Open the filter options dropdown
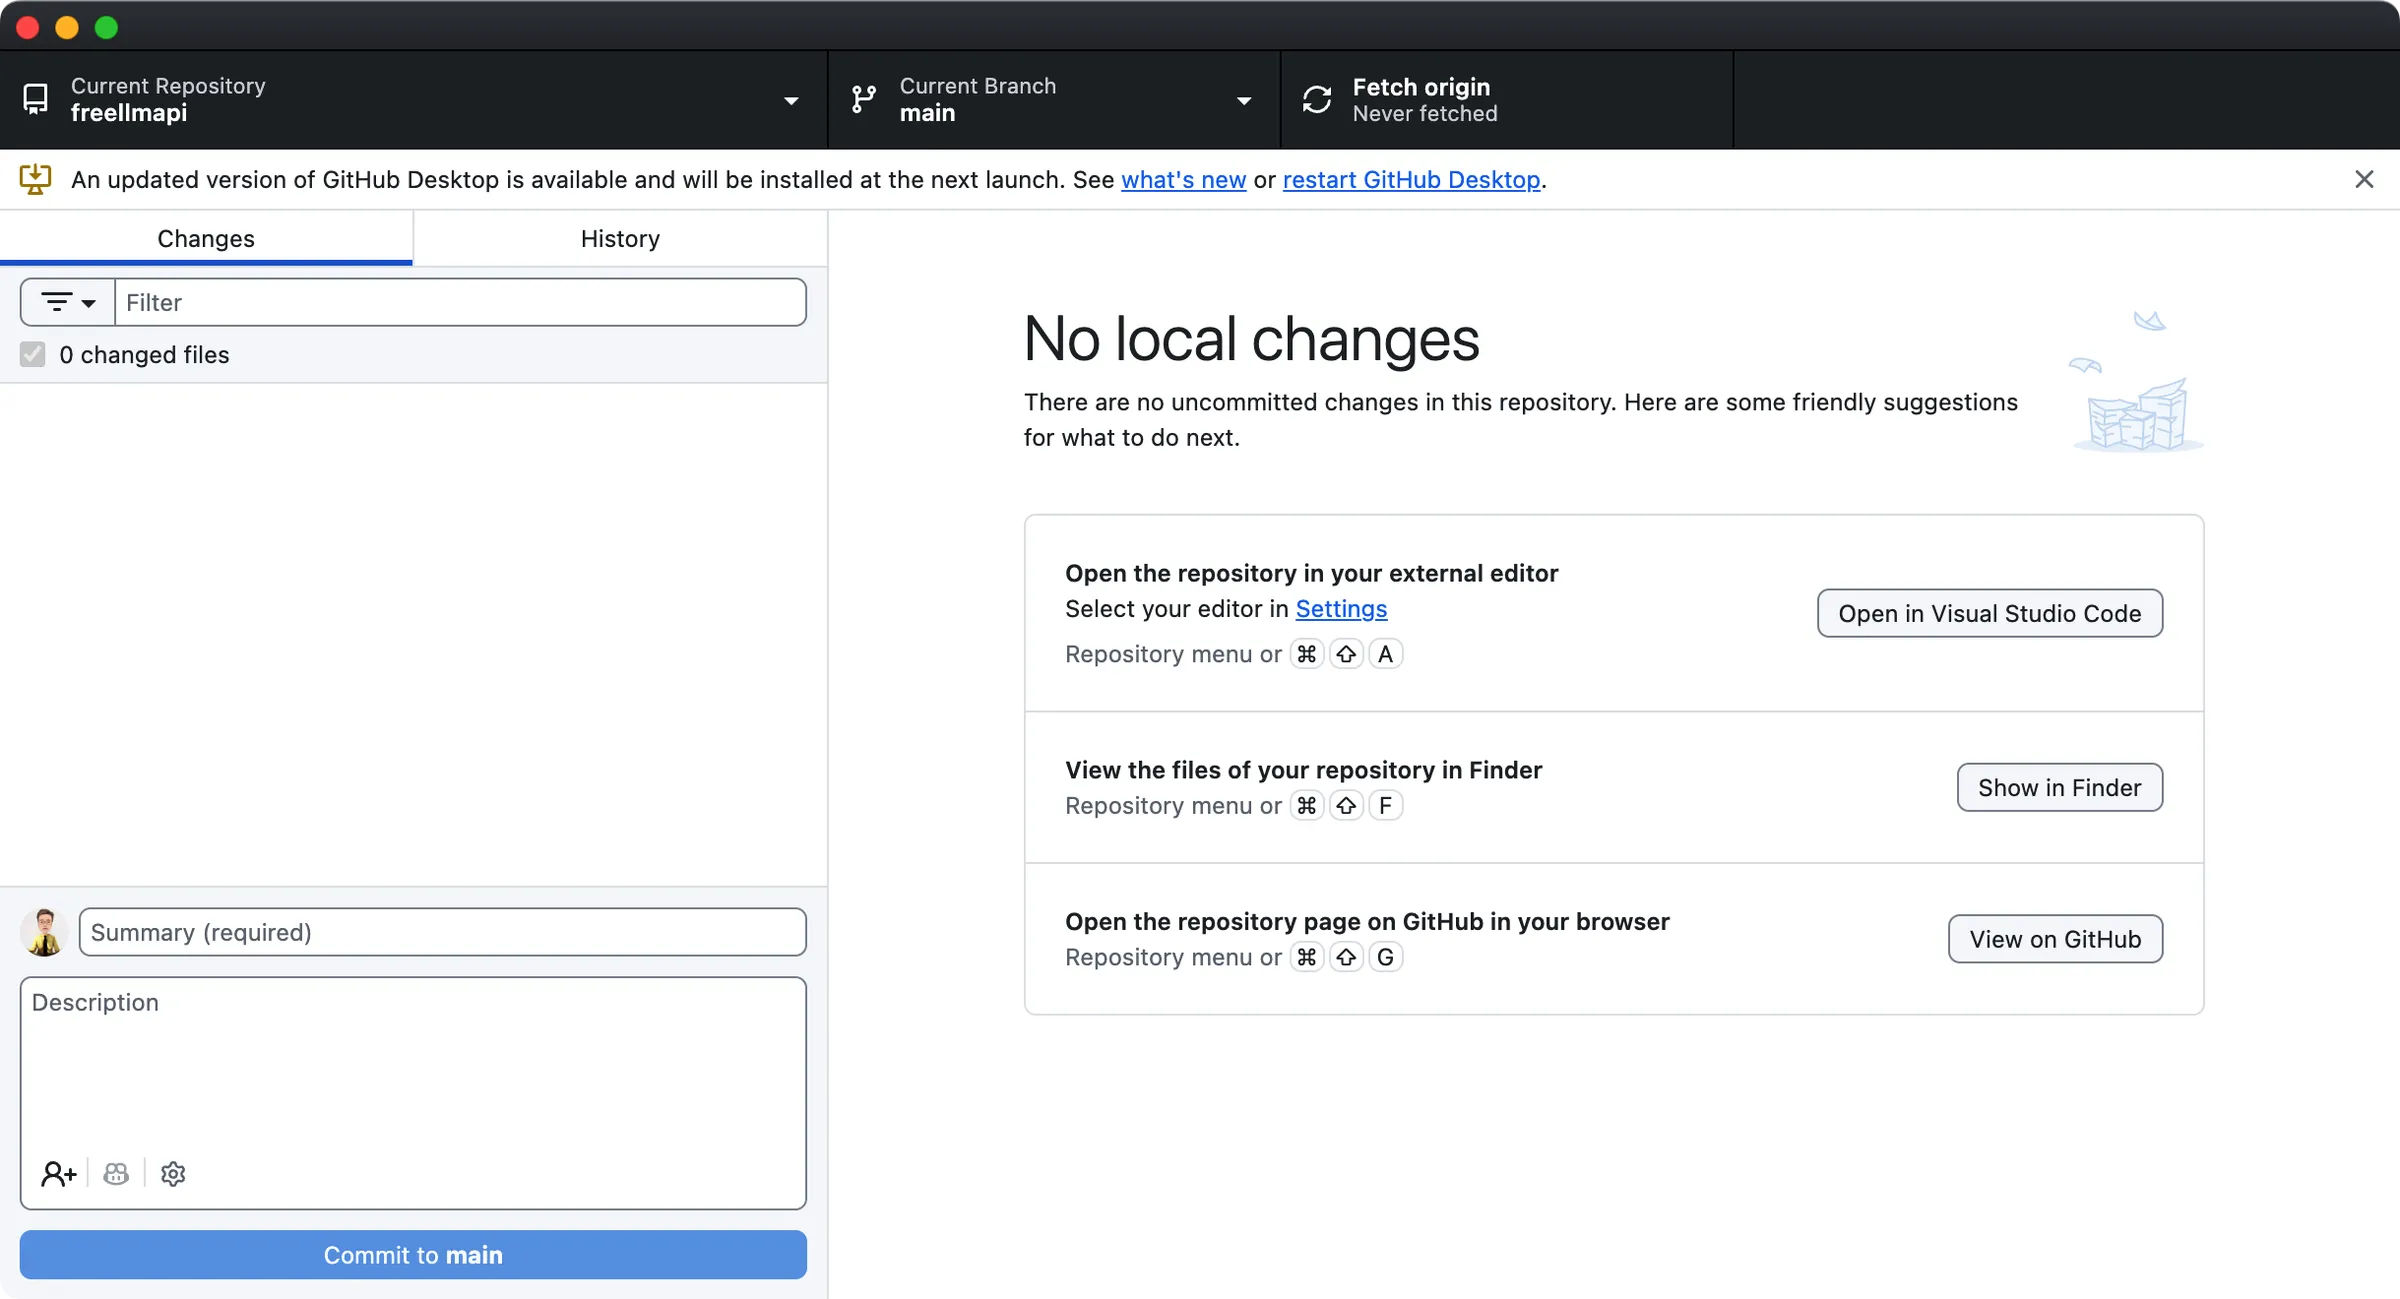Image resolution: width=2400 pixels, height=1299 pixels. [68, 302]
